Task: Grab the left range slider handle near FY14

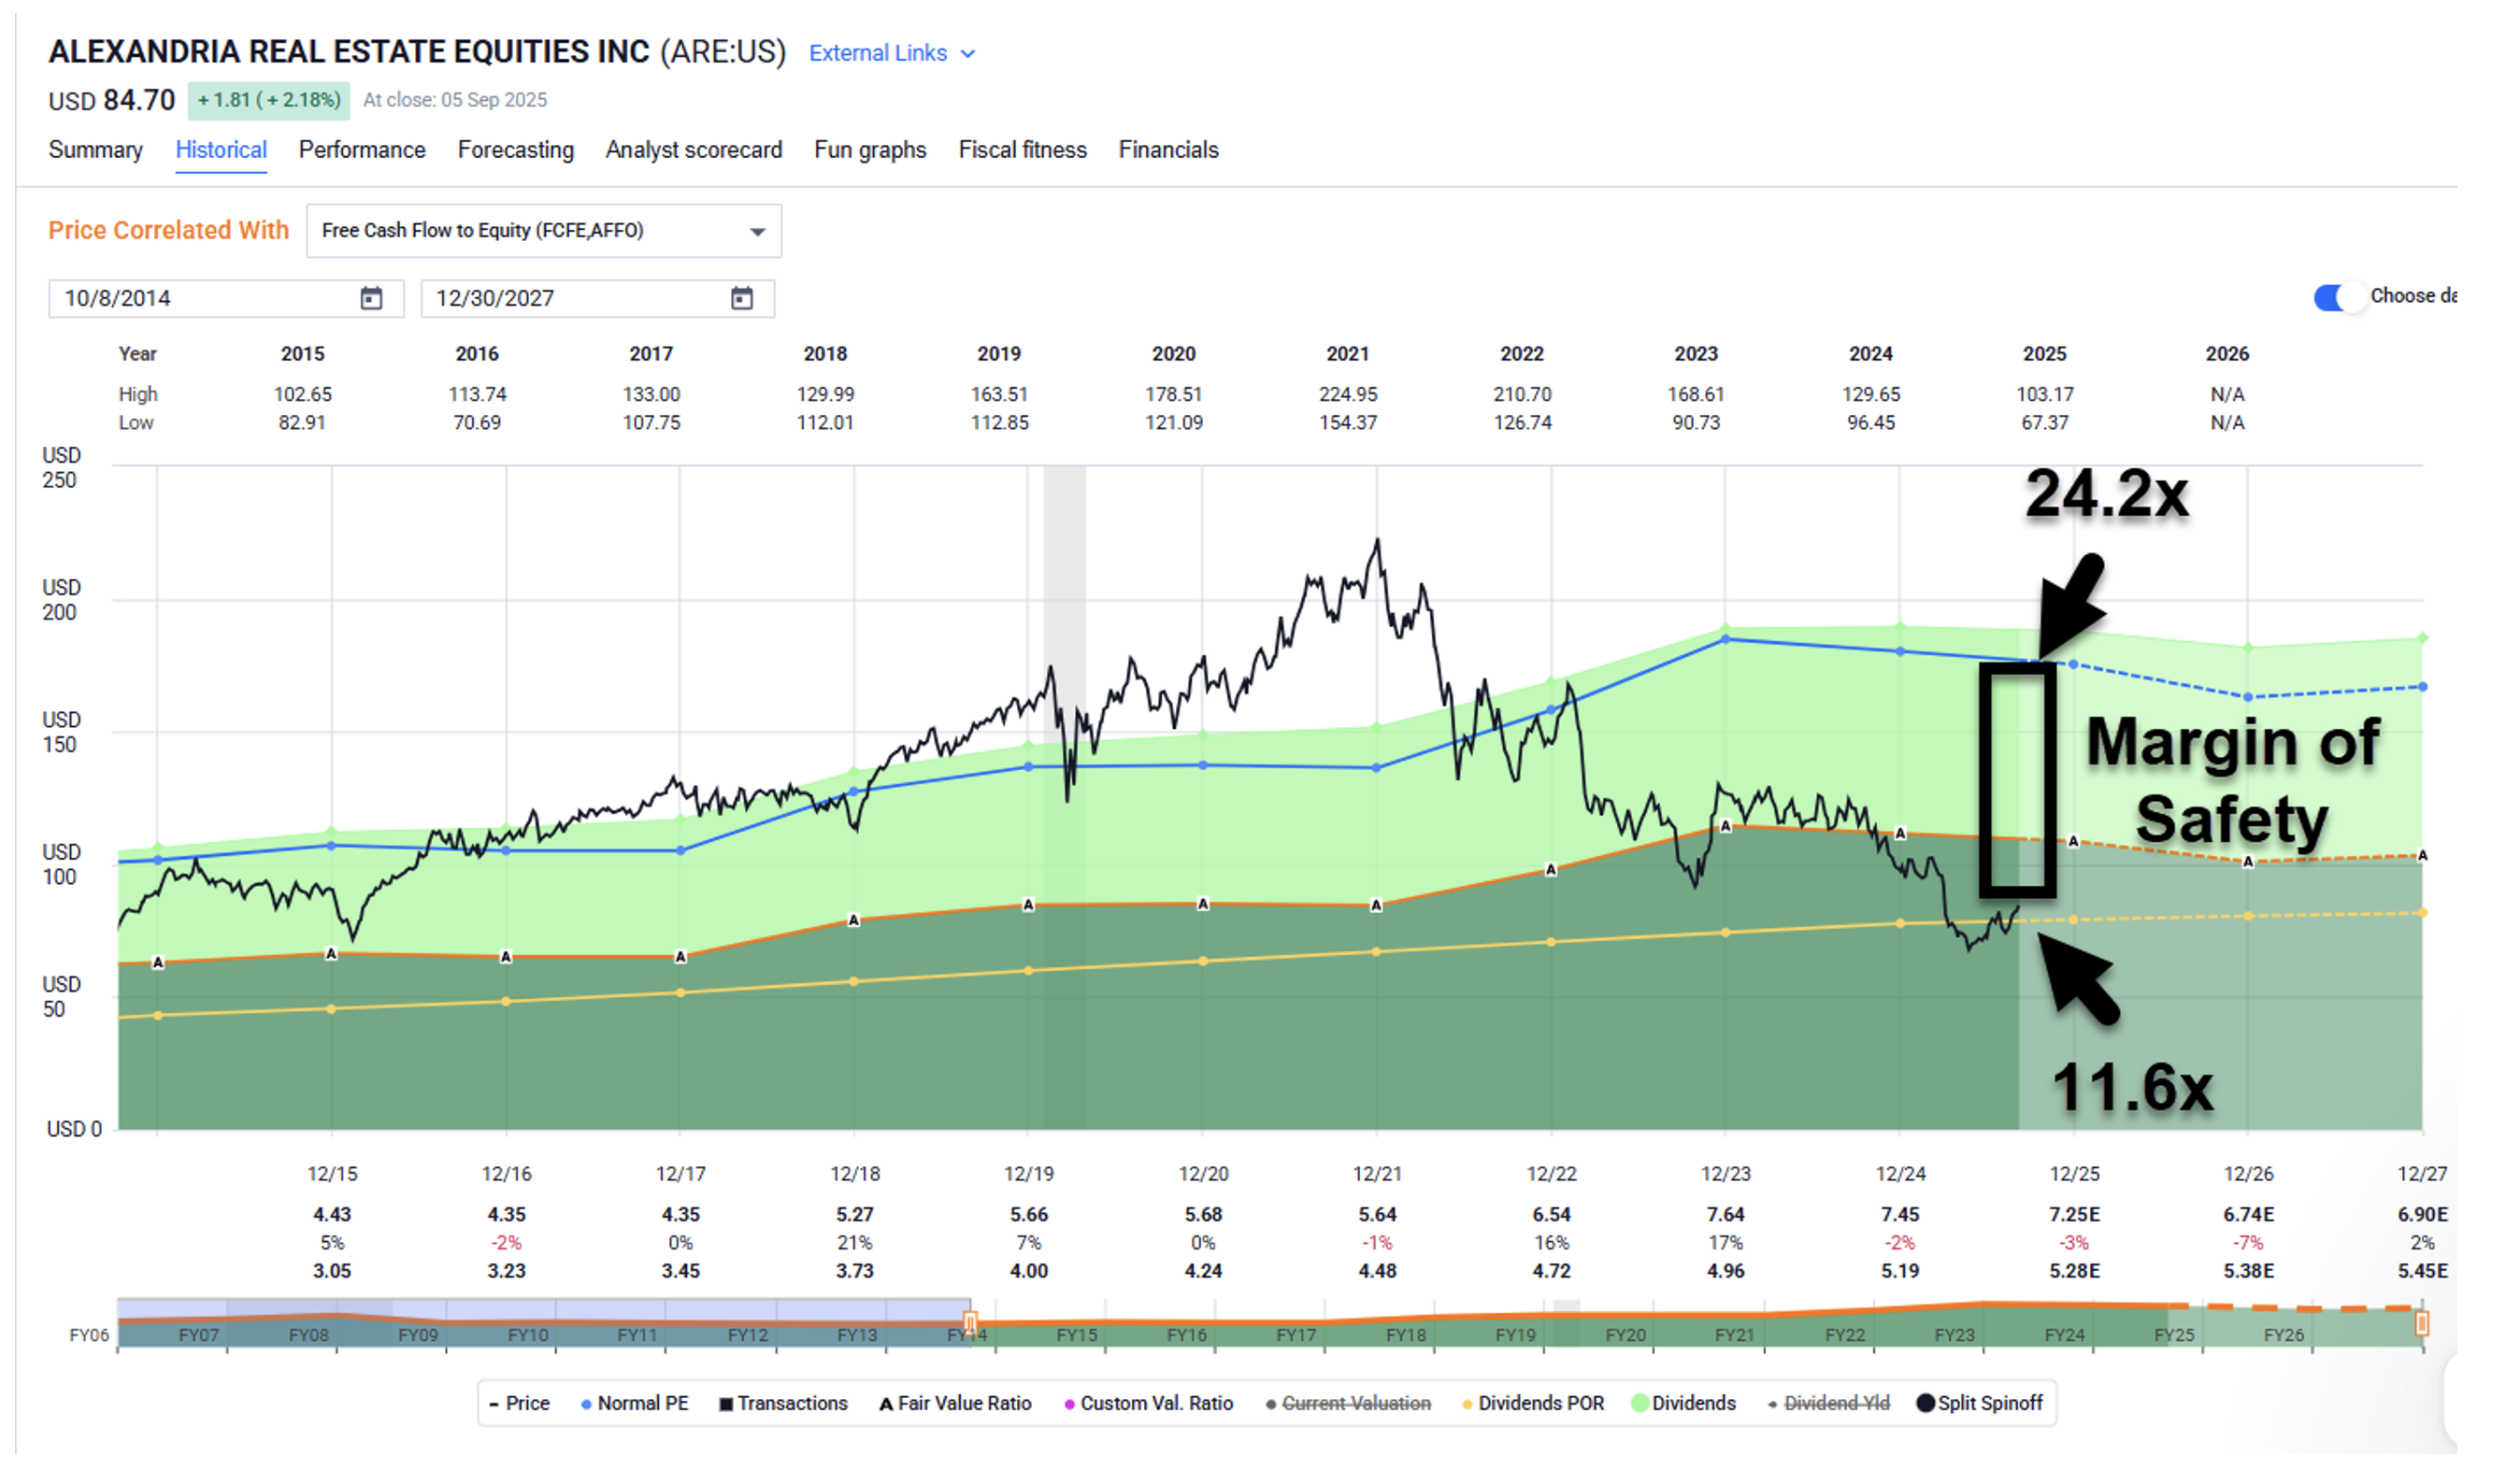Action: click(x=970, y=1324)
